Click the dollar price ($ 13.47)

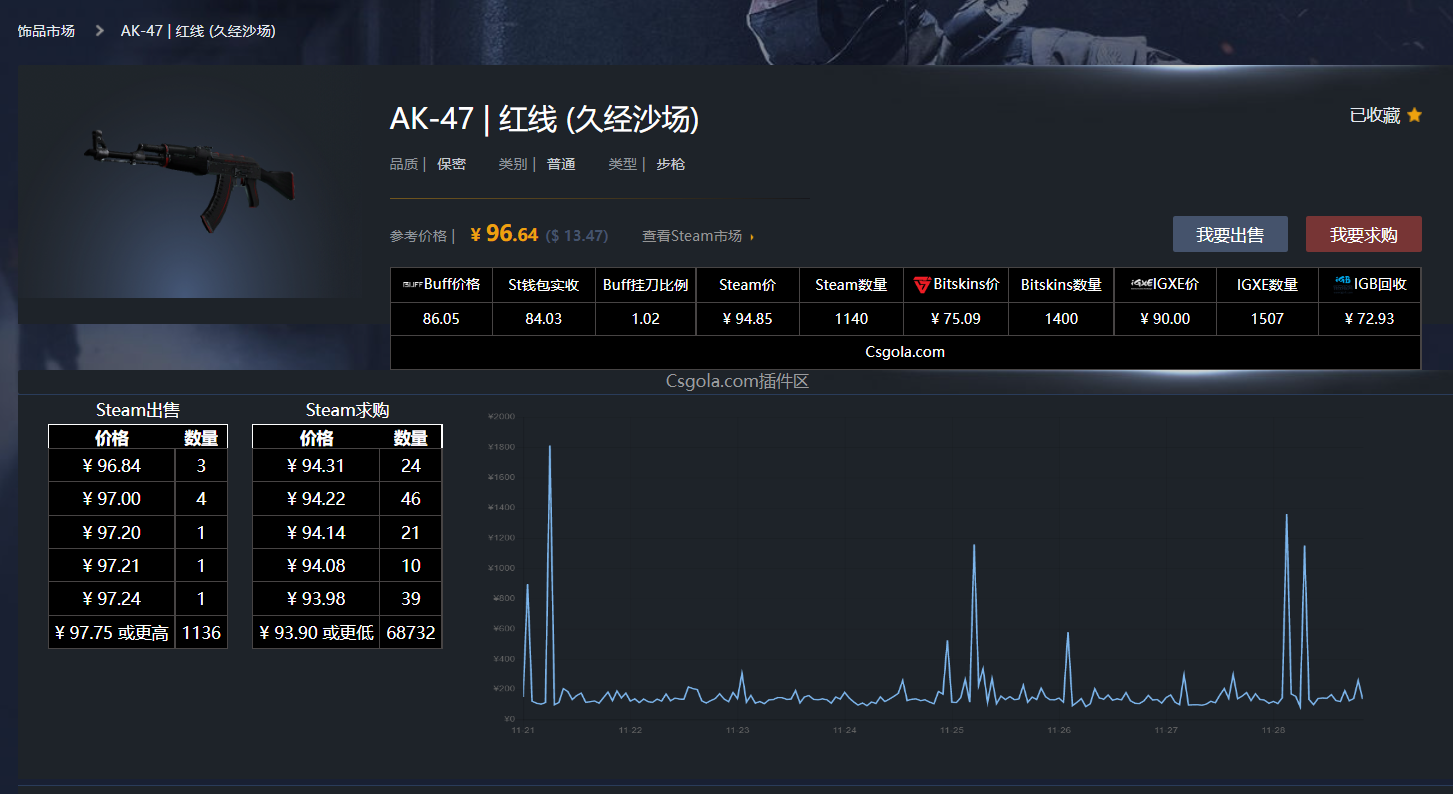pyautogui.click(x=577, y=236)
